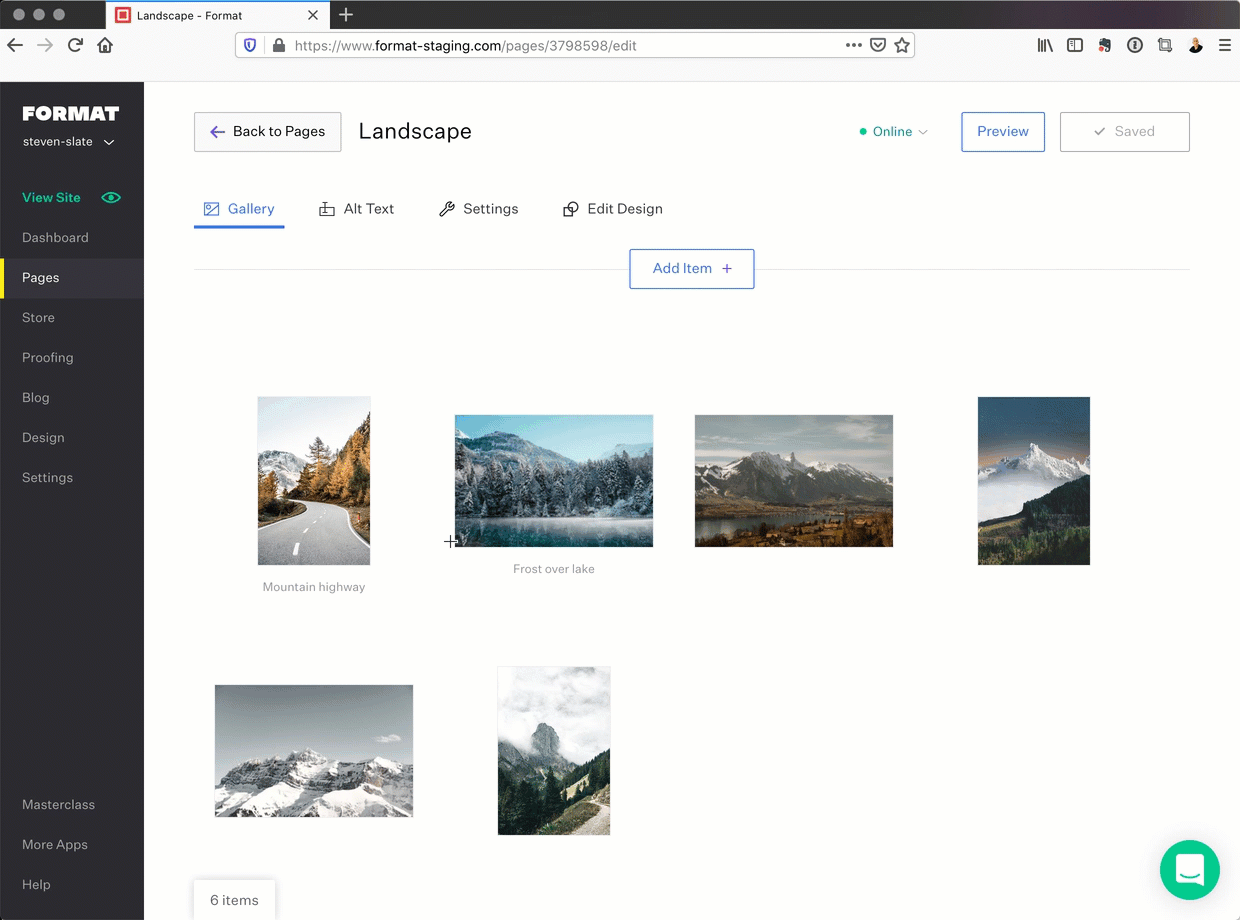Select the Frost over lake thumbnail
The width and height of the screenshot is (1240, 920).
tap(554, 481)
